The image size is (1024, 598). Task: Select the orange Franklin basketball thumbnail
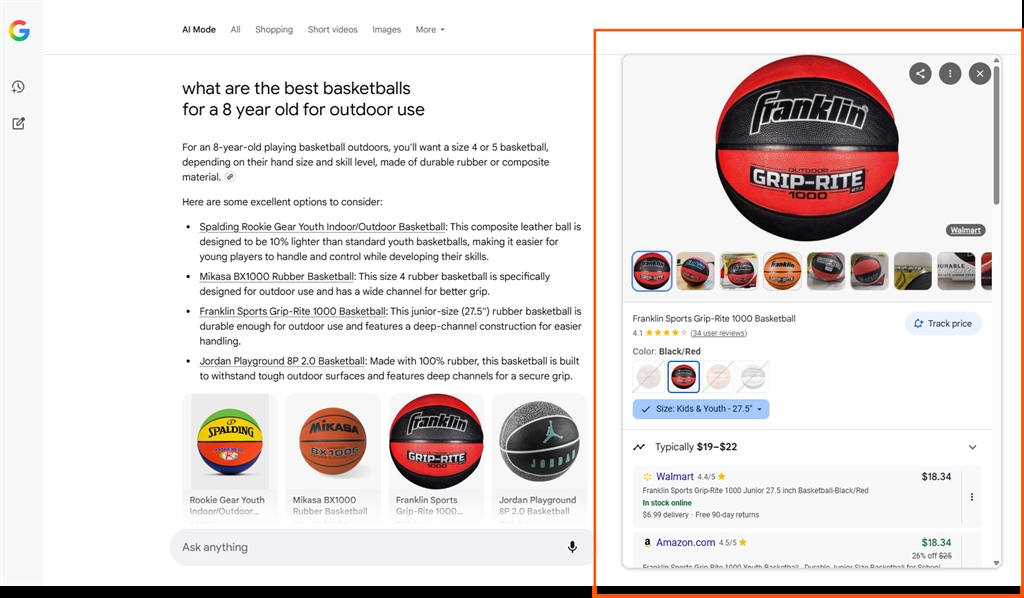[x=782, y=271]
